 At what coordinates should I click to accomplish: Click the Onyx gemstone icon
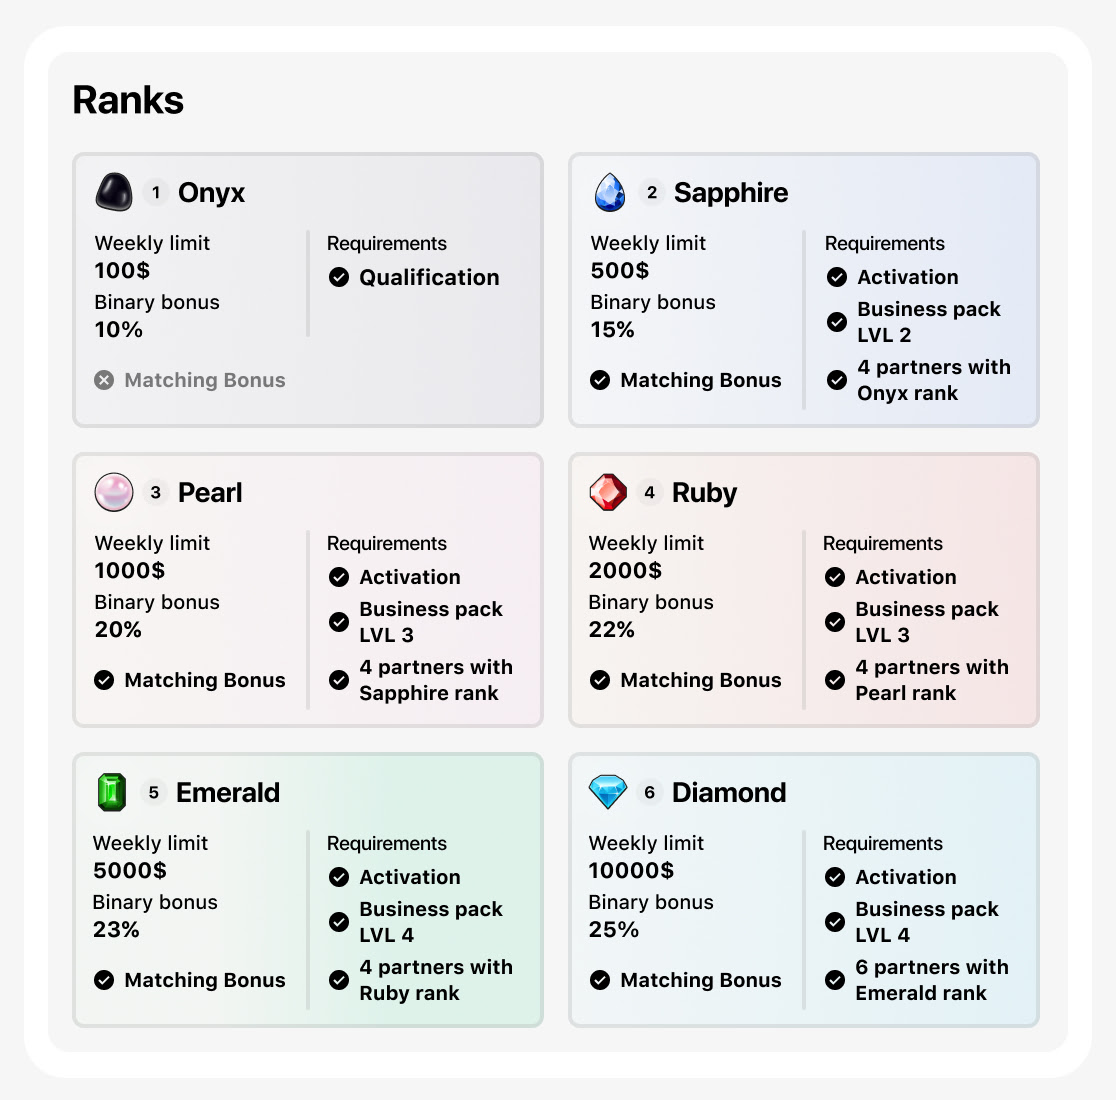[x=113, y=191]
